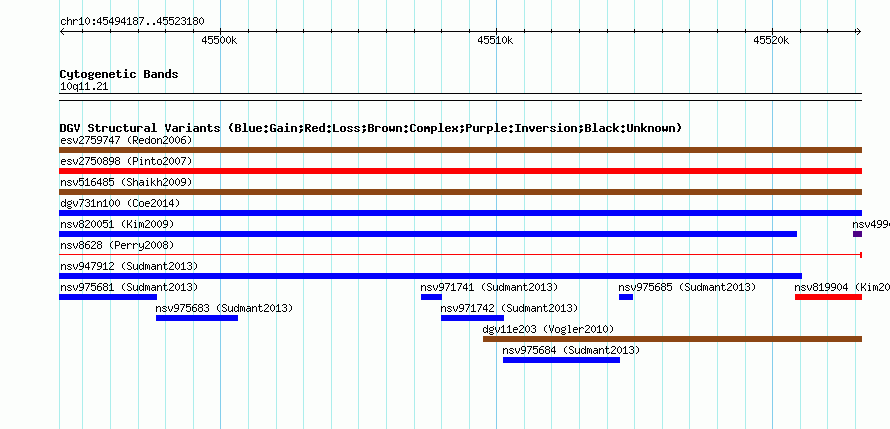Image resolution: width=890 pixels, height=429 pixels.
Task: Select the nsv947912 (Sudmant2013) label
Action: point(129,266)
